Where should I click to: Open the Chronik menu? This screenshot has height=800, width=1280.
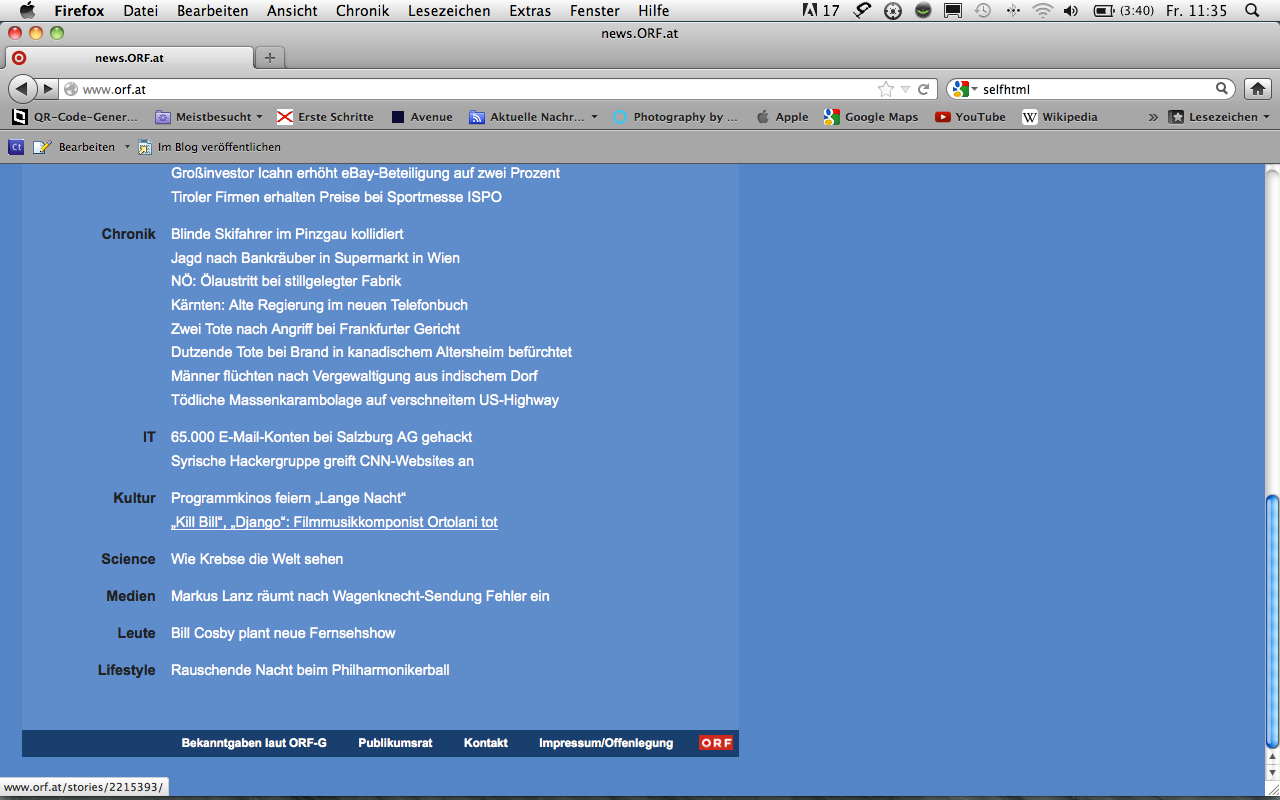pos(363,11)
